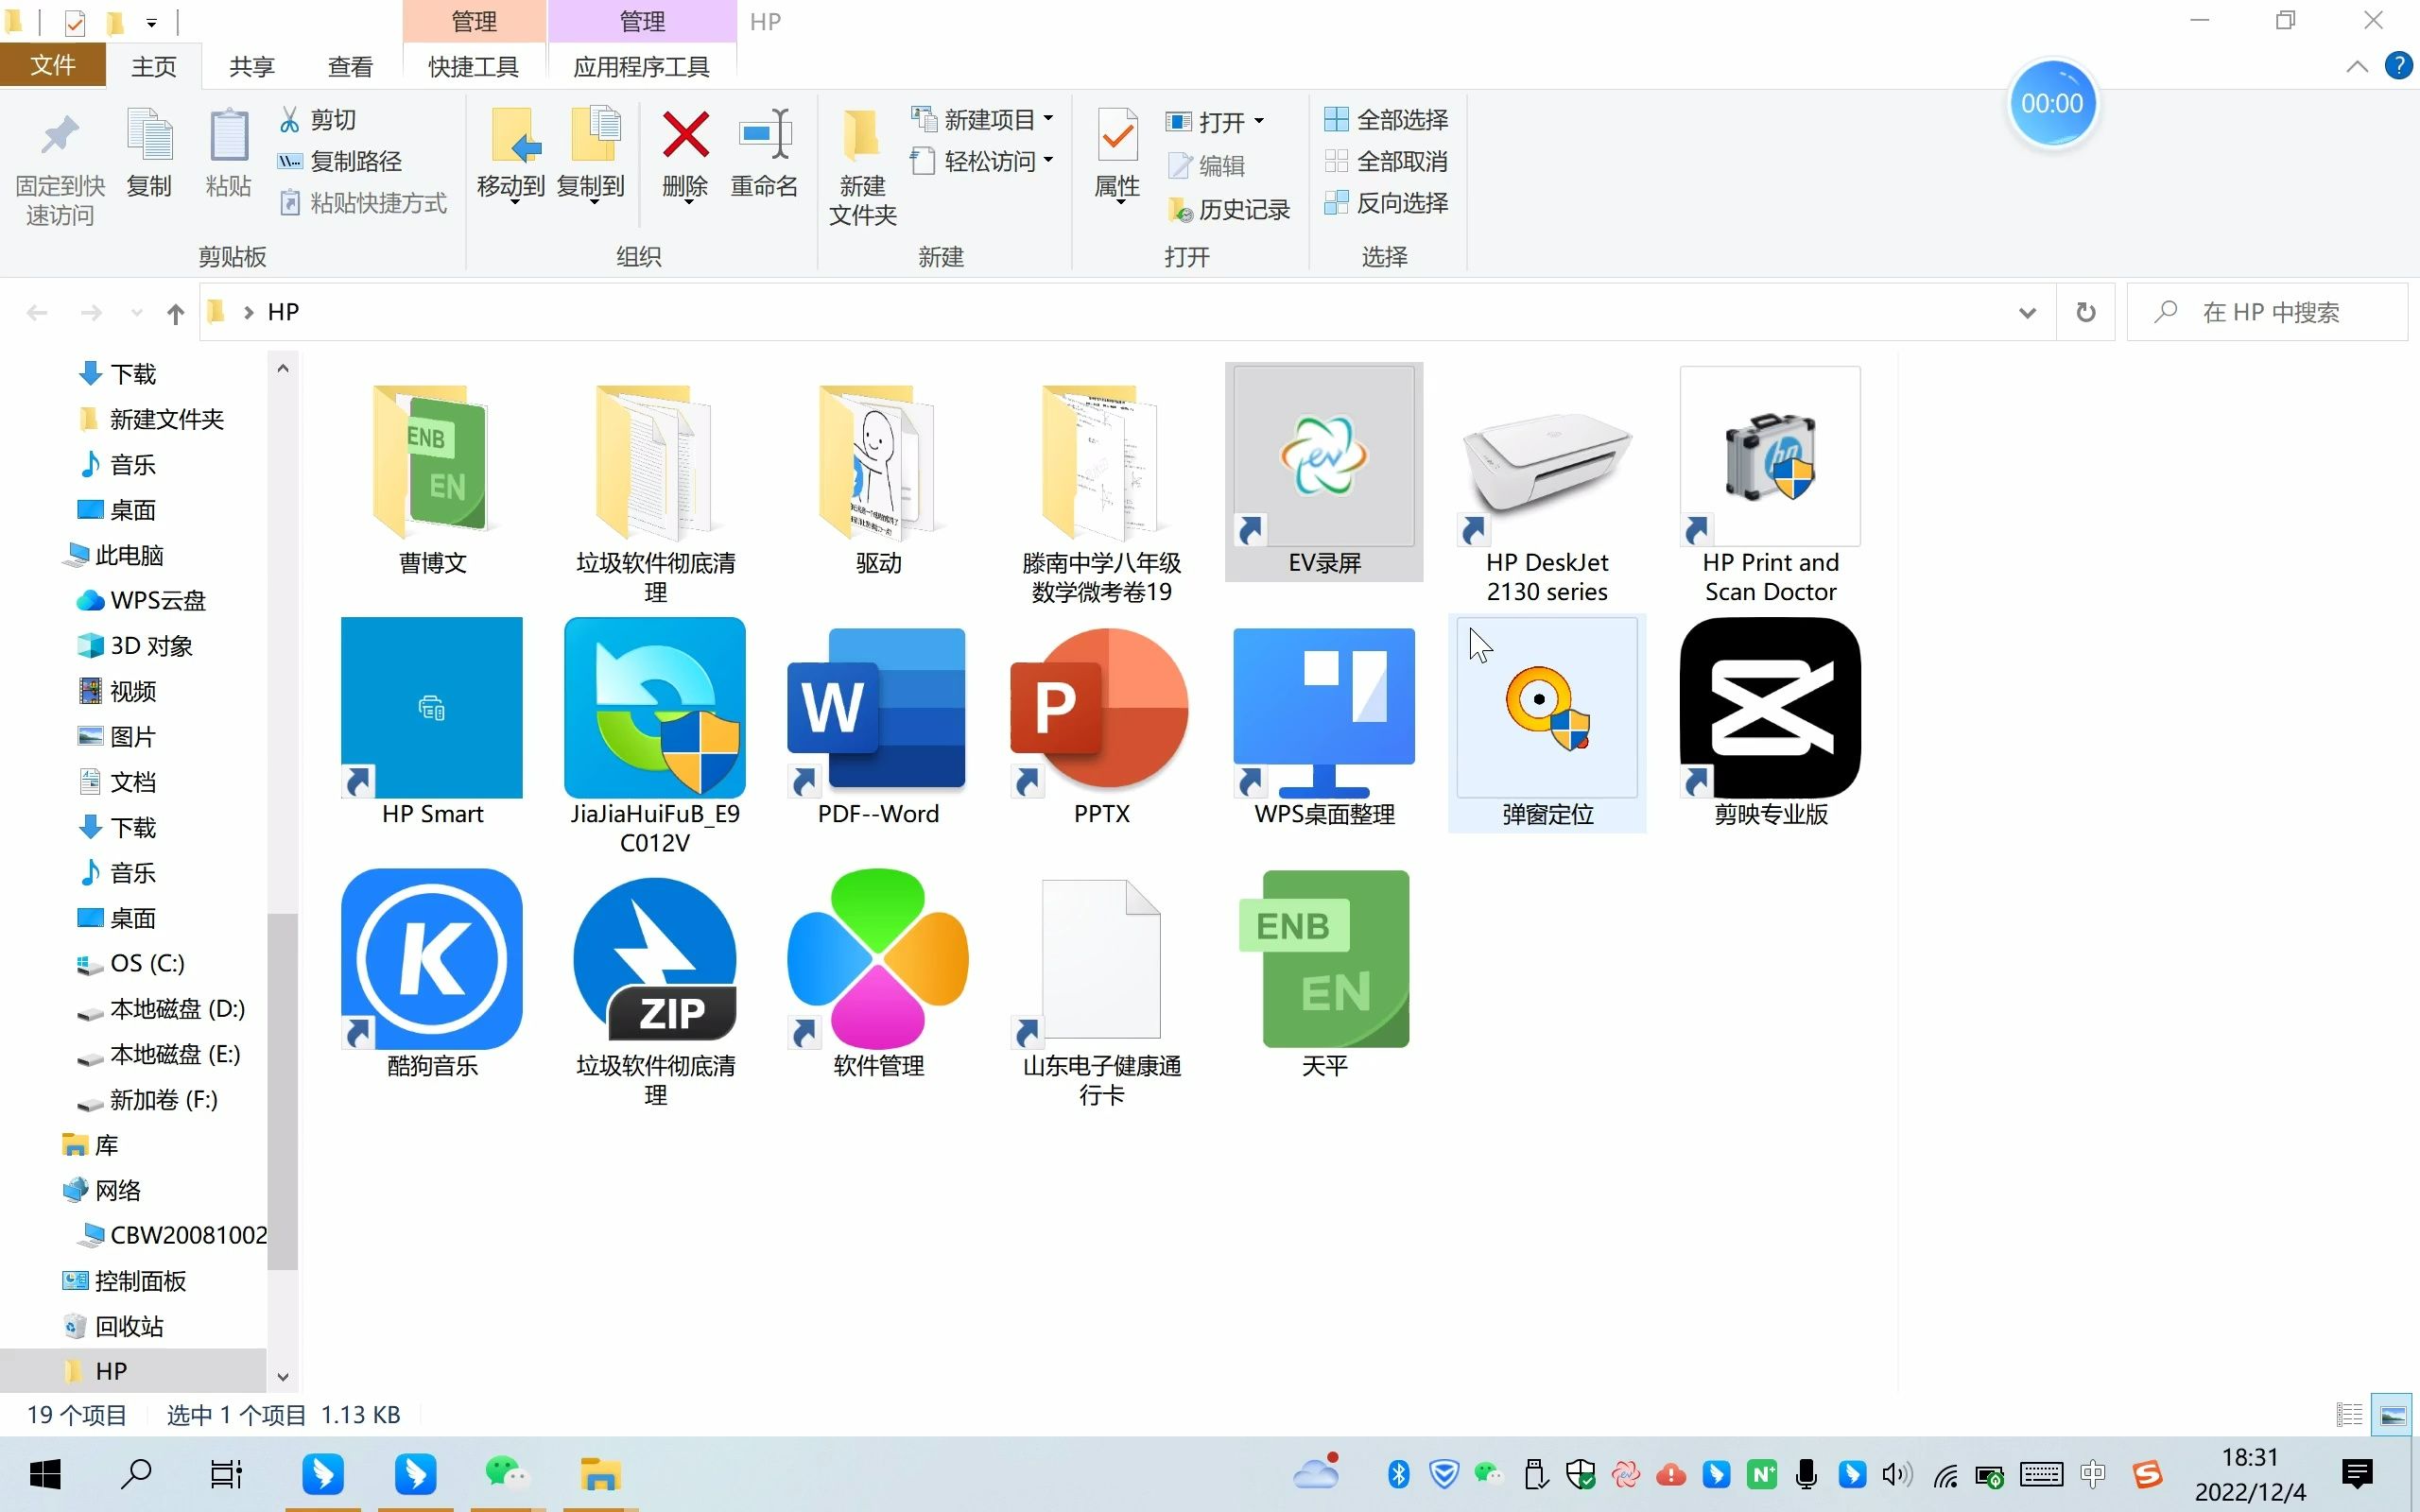
Task: Click 复制路径 button
Action: [340, 161]
